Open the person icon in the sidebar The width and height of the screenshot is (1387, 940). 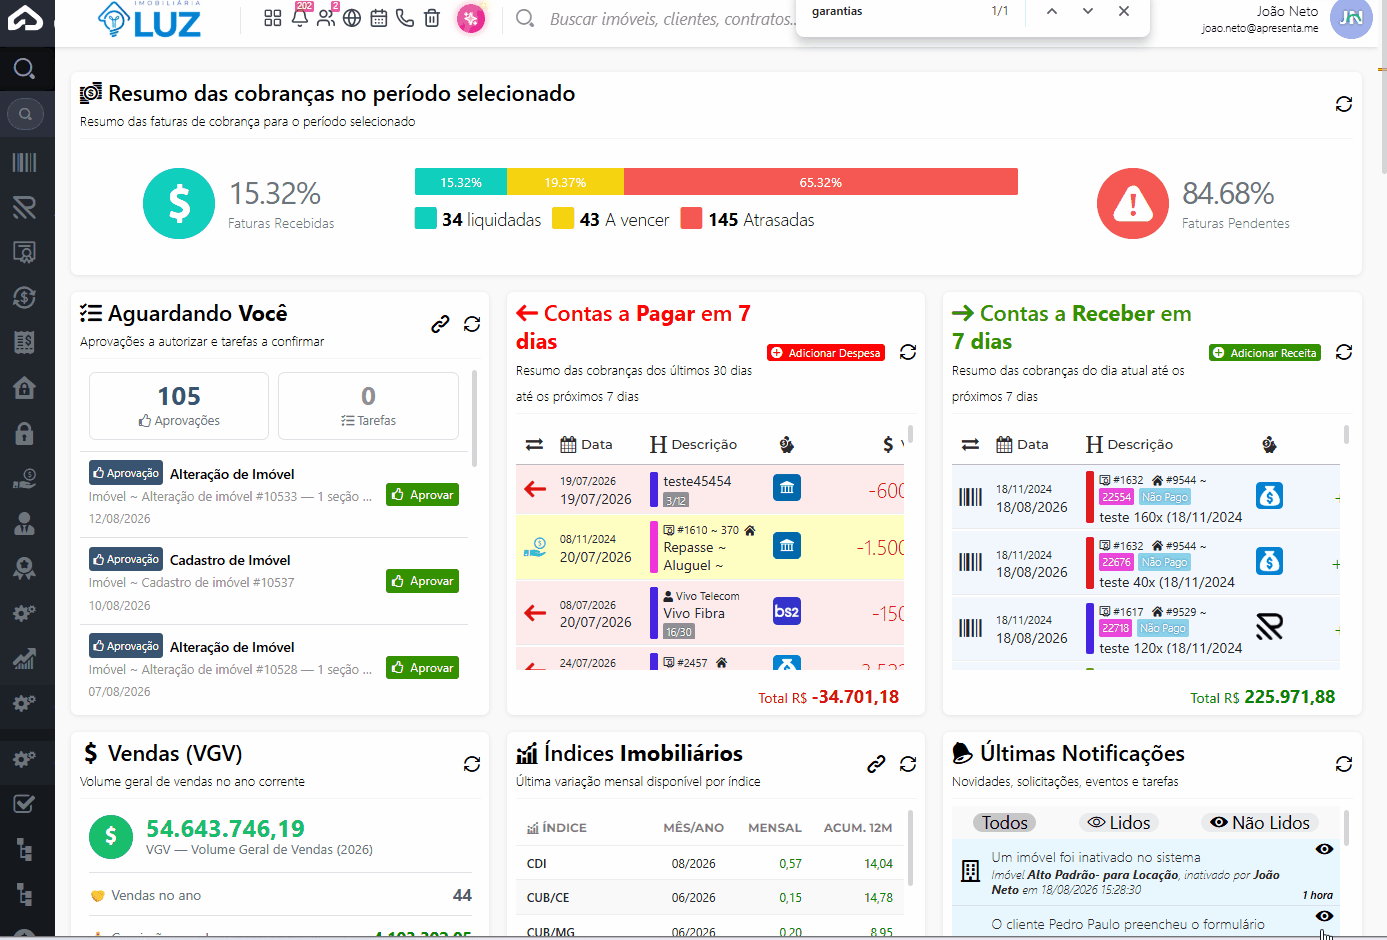point(25,523)
